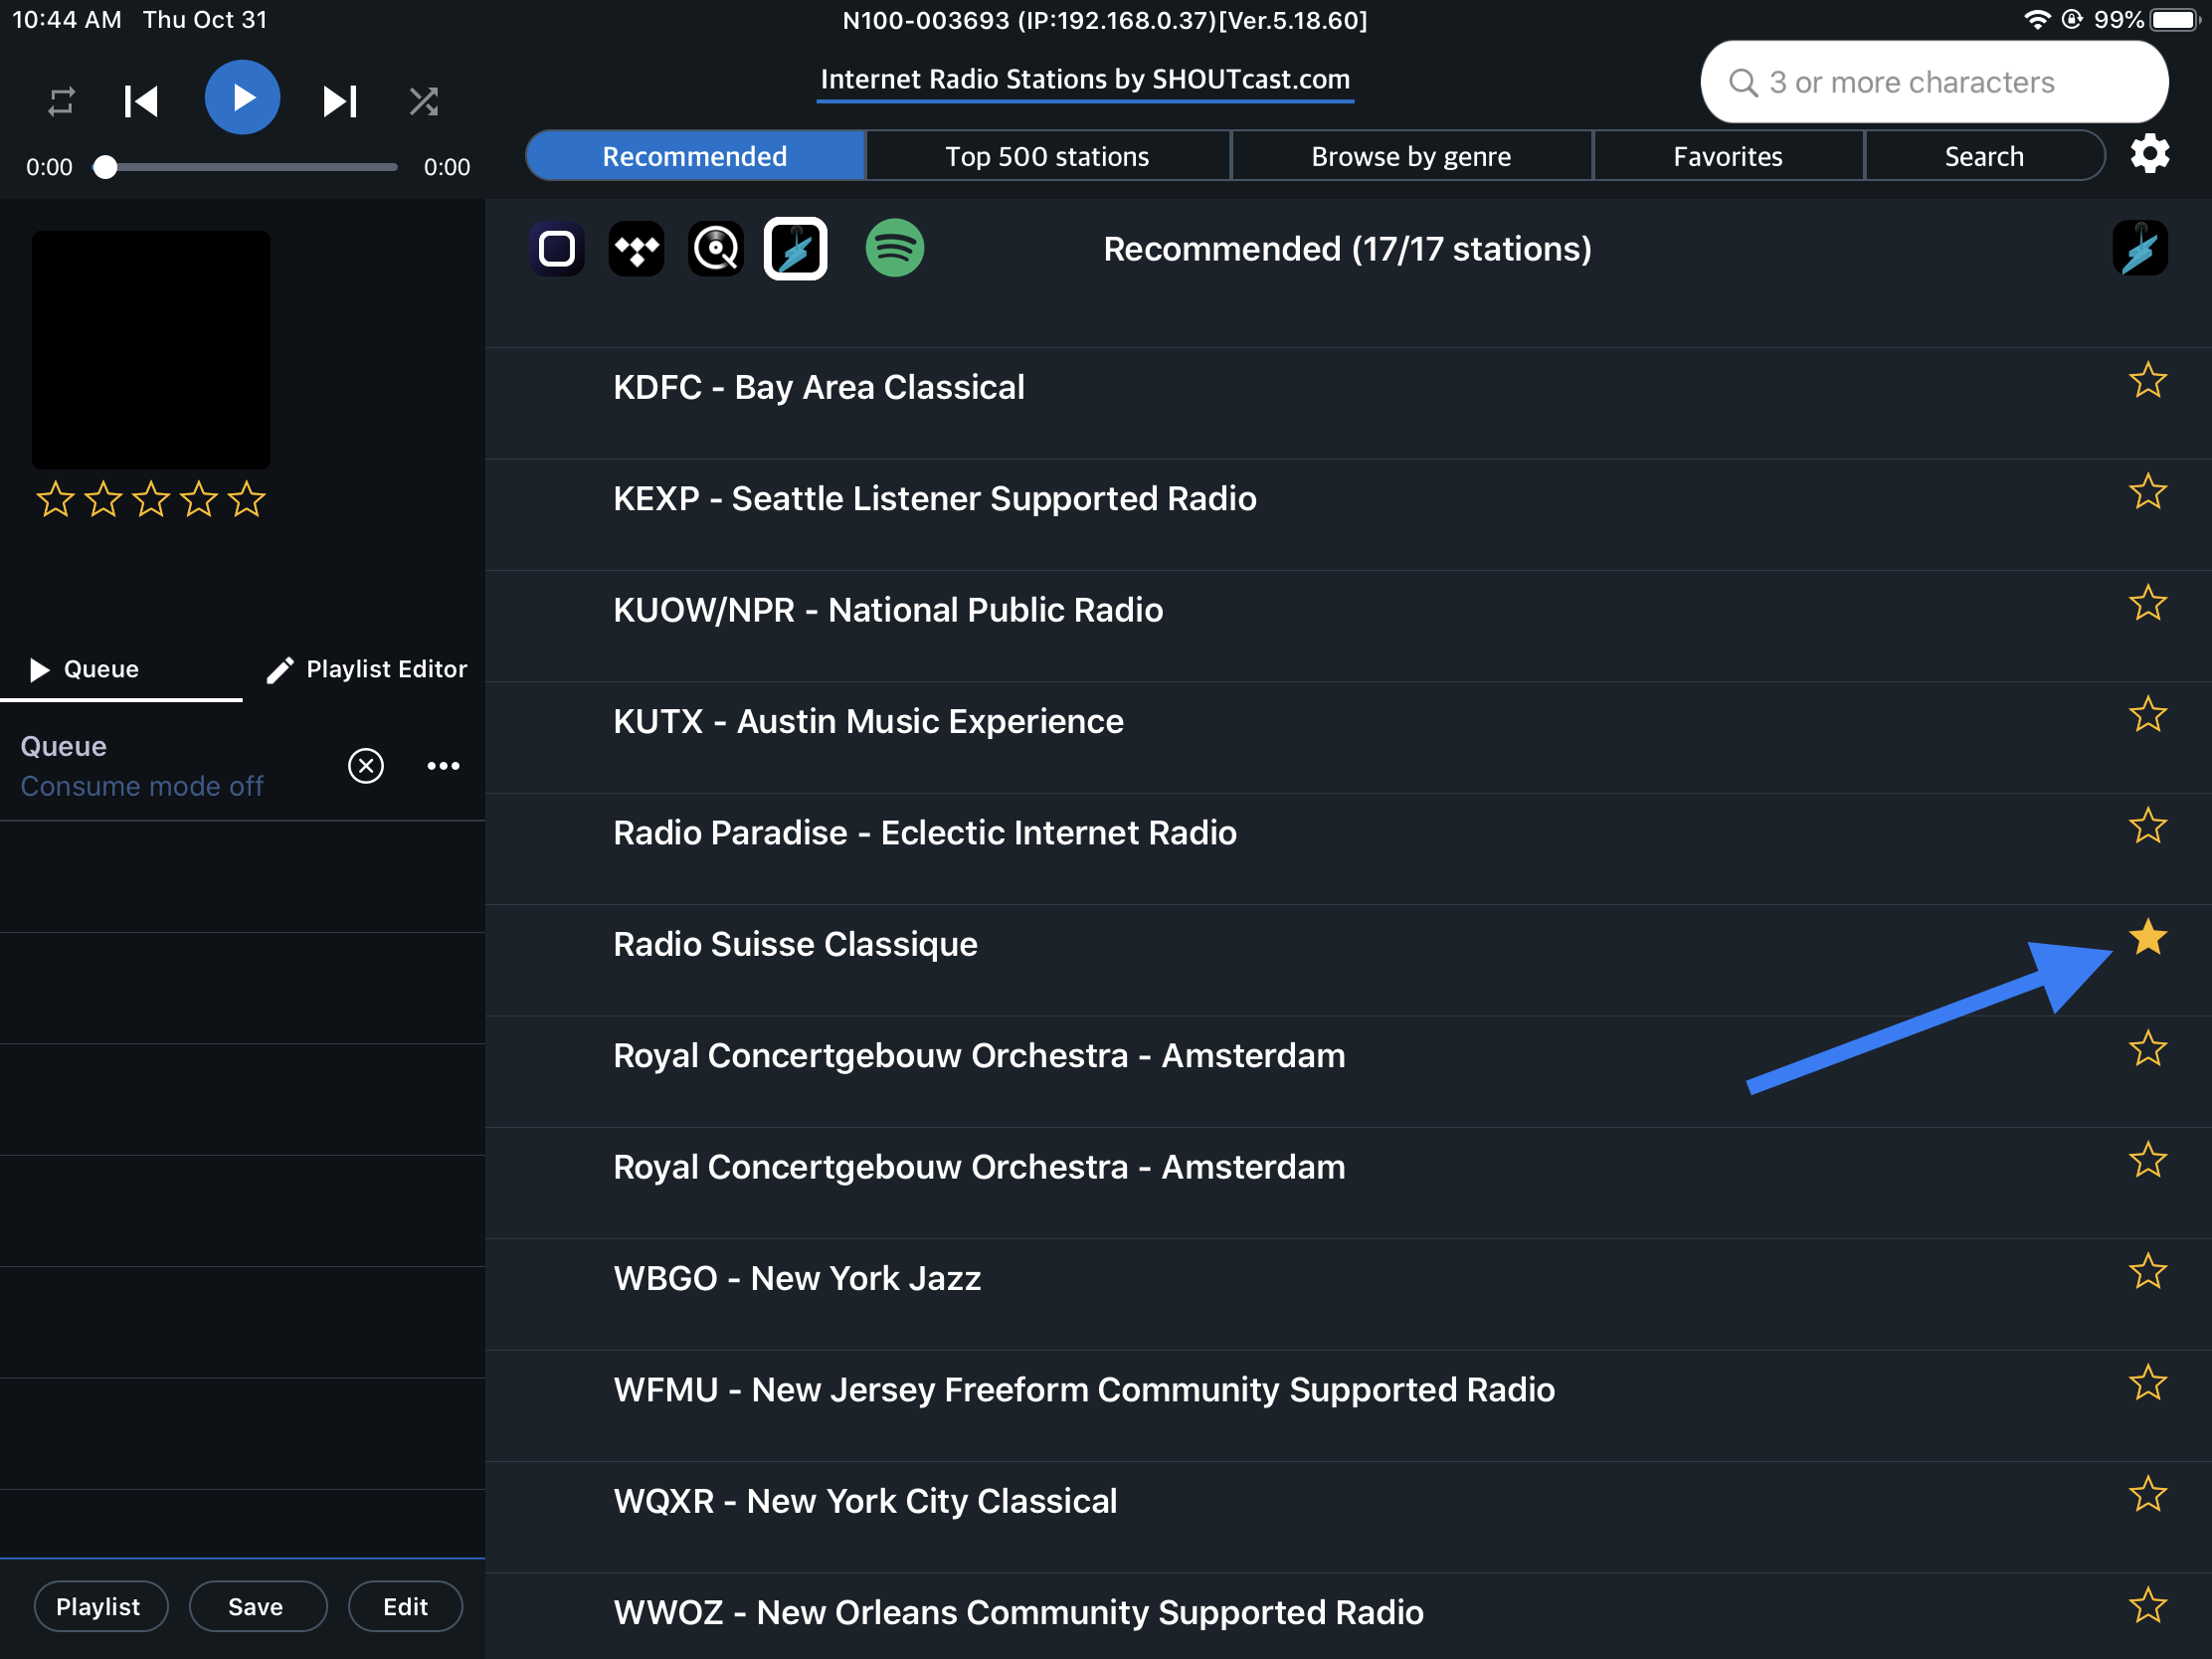Viewport: 2212px width, 1659px height.
Task: Start playback with the Play button
Action: pyautogui.click(x=242, y=98)
